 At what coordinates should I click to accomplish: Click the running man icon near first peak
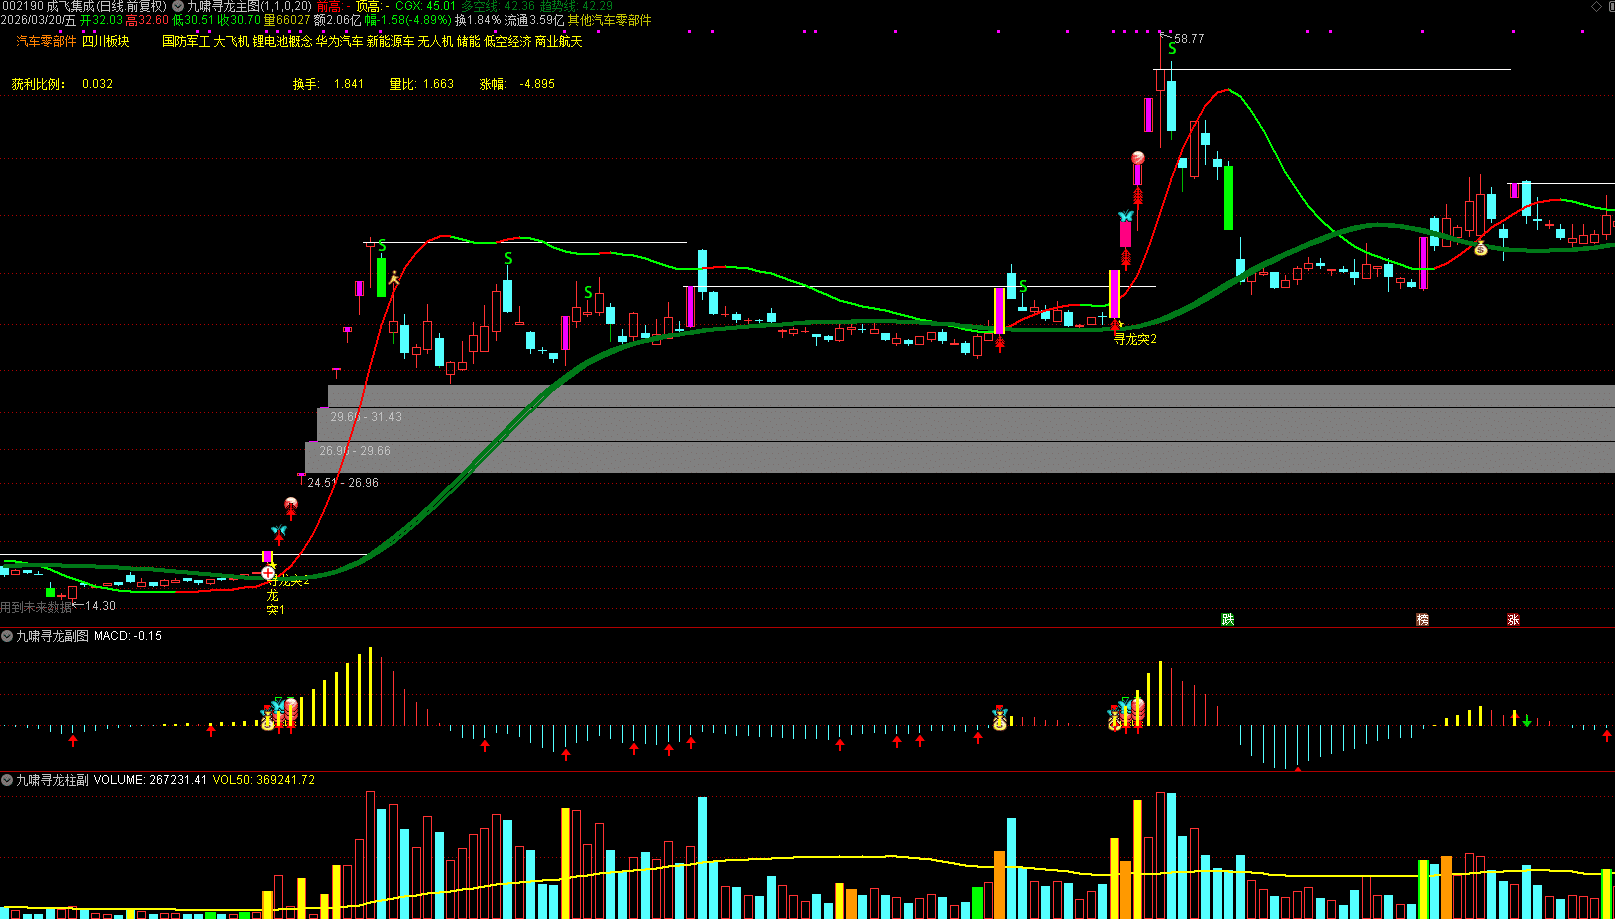(394, 277)
